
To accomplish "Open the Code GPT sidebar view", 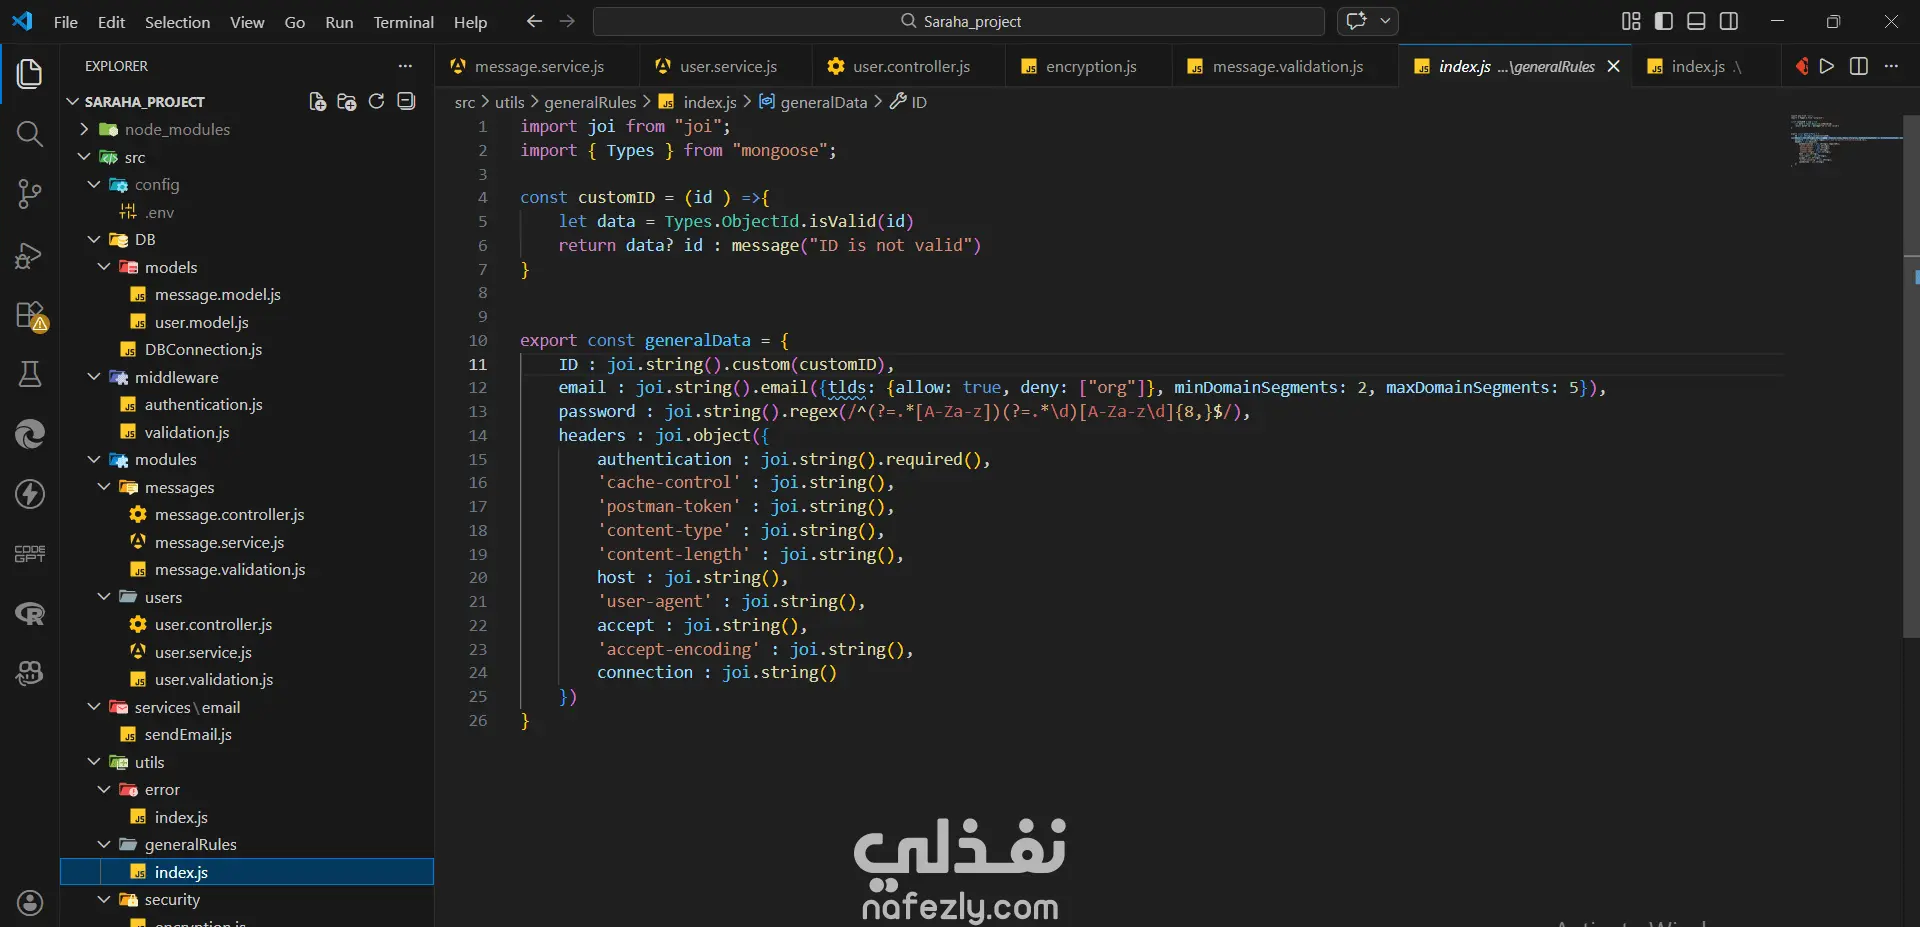I will pos(30,554).
